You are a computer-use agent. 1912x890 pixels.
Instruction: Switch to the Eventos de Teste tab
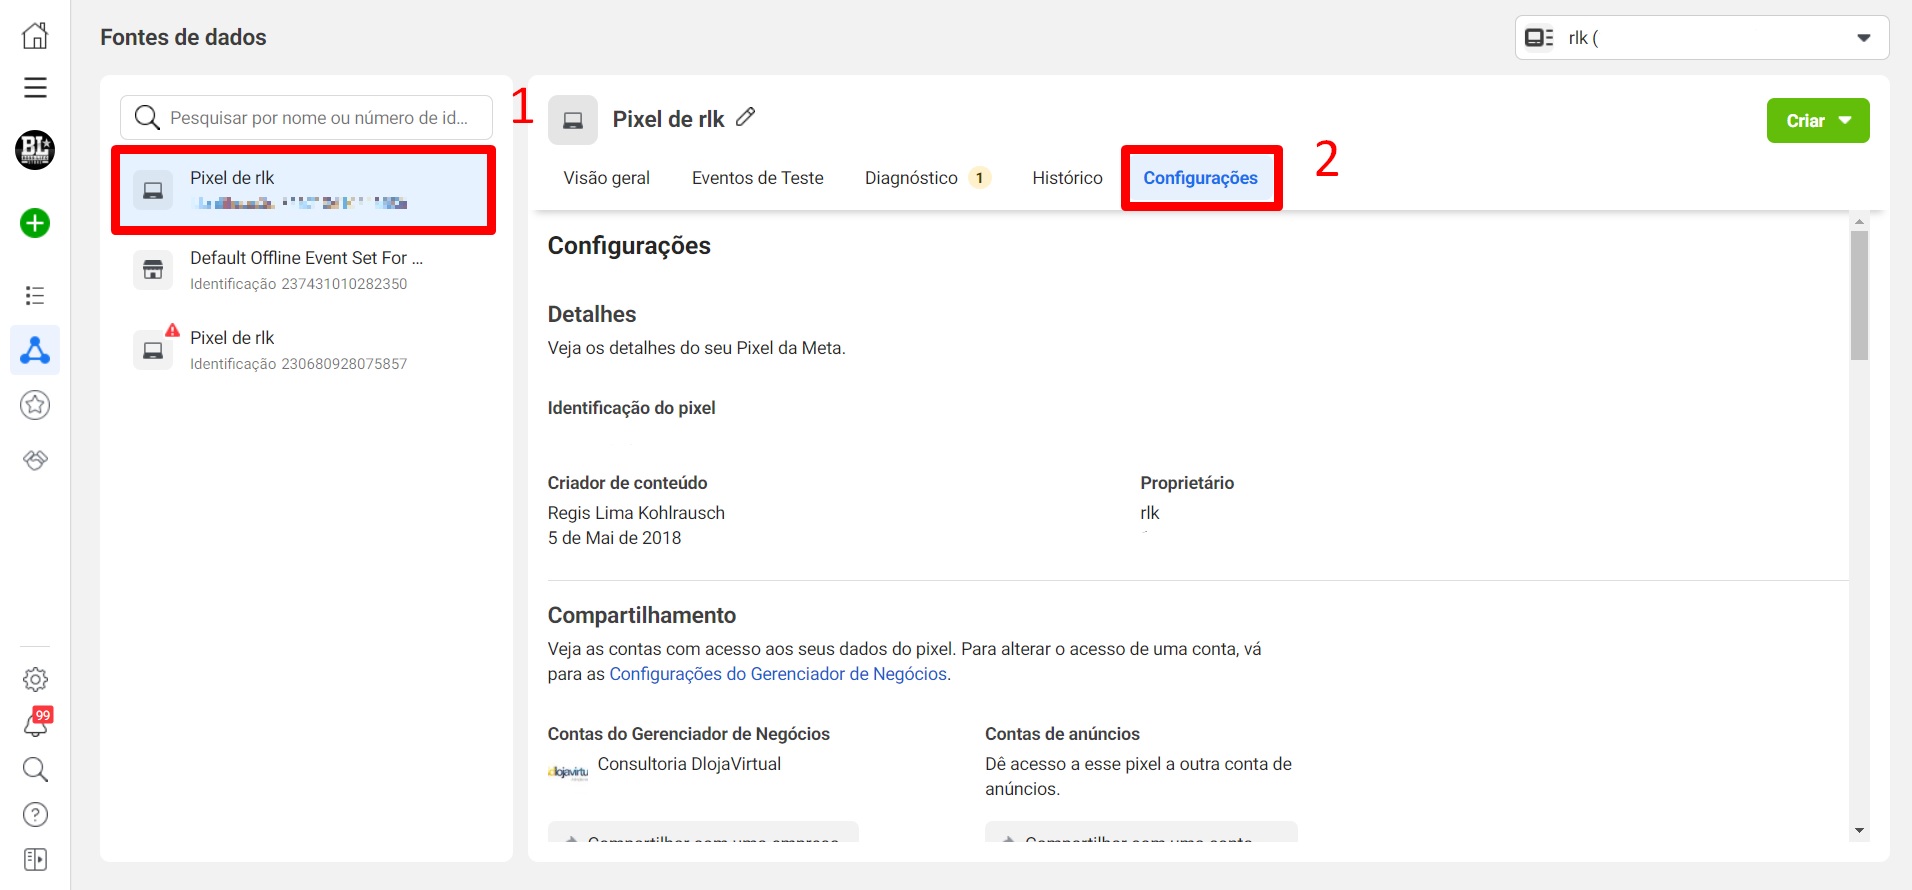coord(758,178)
